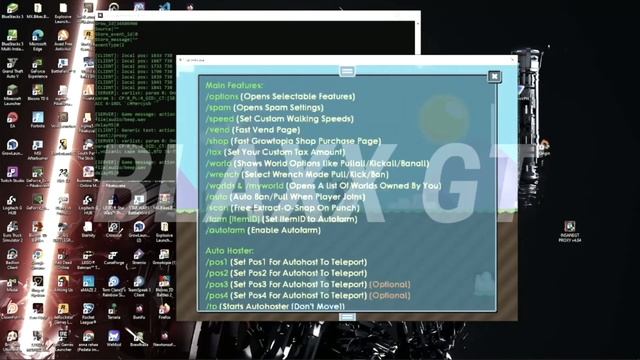Click the "/options" command text

[222, 97]
